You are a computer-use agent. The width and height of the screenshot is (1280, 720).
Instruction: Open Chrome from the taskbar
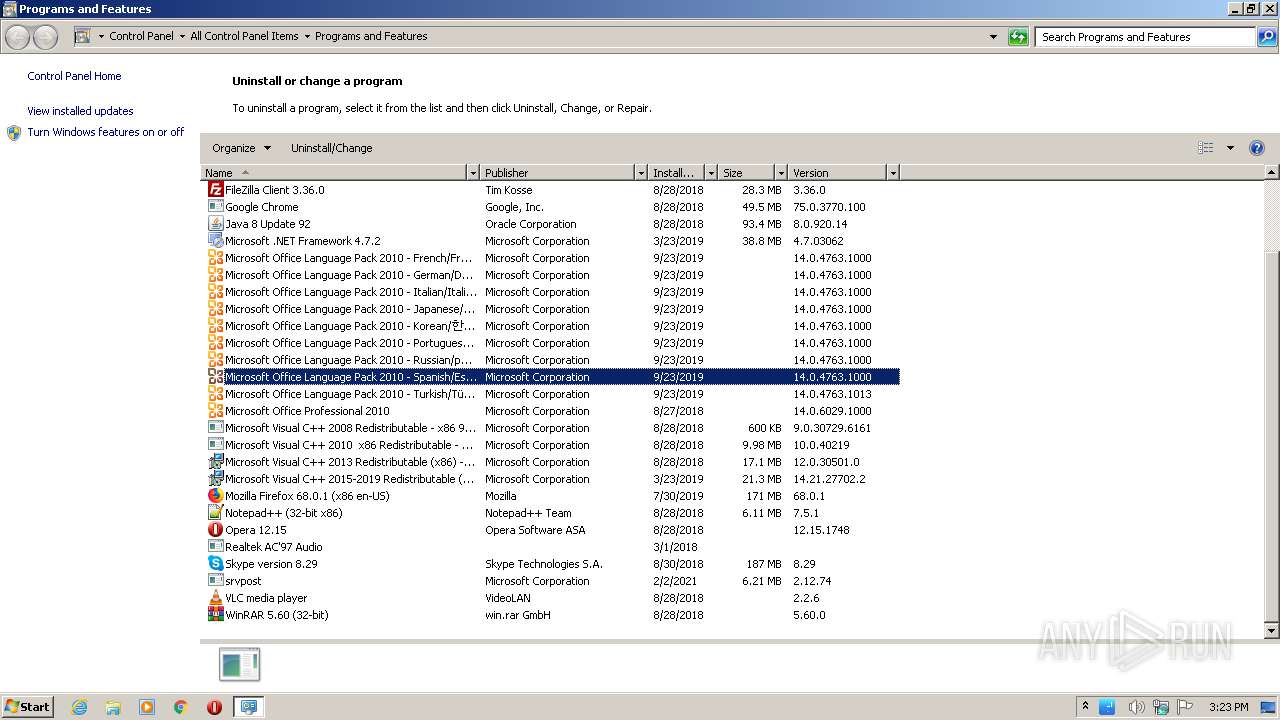pos(181,707)
